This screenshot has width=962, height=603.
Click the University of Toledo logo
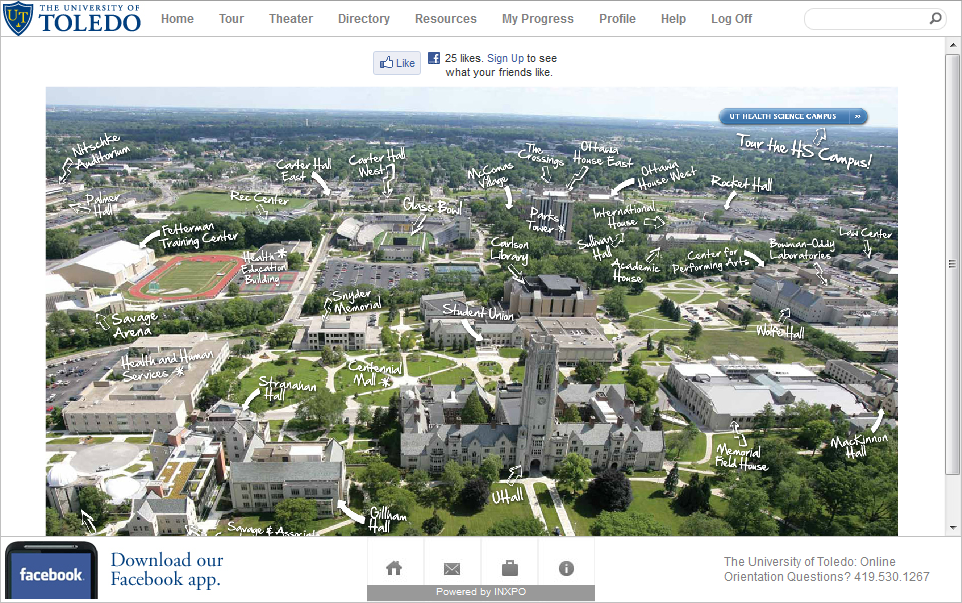(x=72, y=18)
